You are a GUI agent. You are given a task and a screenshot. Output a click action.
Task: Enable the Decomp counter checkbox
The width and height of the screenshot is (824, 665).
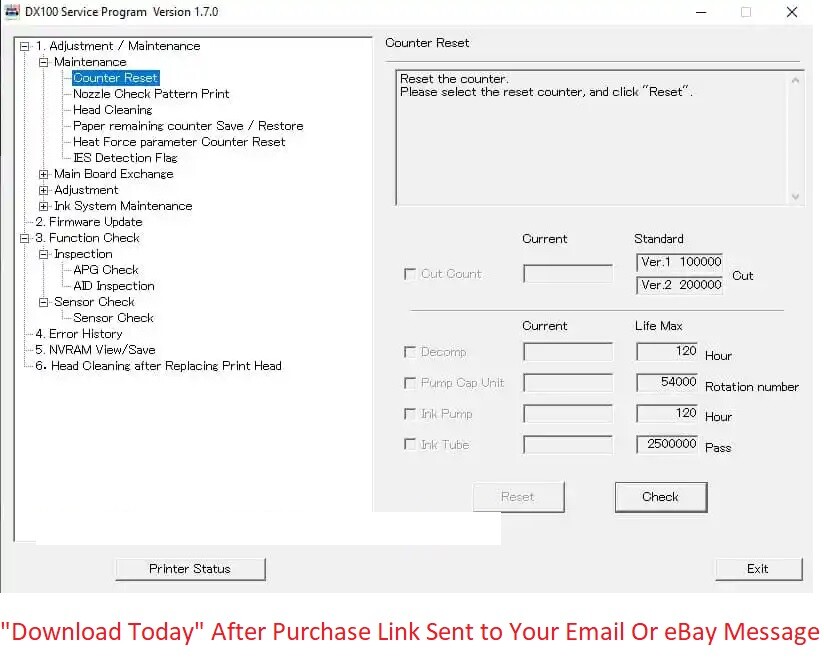tap(409, 352)
